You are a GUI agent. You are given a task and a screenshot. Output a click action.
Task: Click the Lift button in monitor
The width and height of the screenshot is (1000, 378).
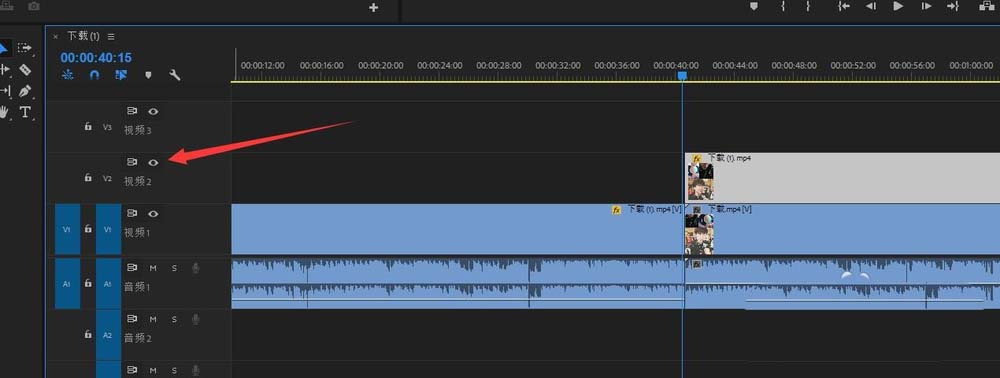pyautogui.click(x=987, y=6)
